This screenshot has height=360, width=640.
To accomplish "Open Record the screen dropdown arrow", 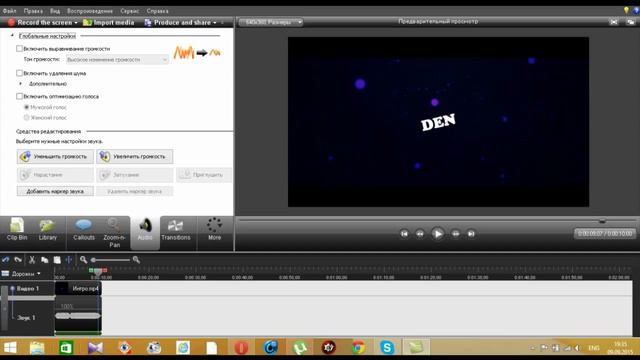I will coord(76,23).
